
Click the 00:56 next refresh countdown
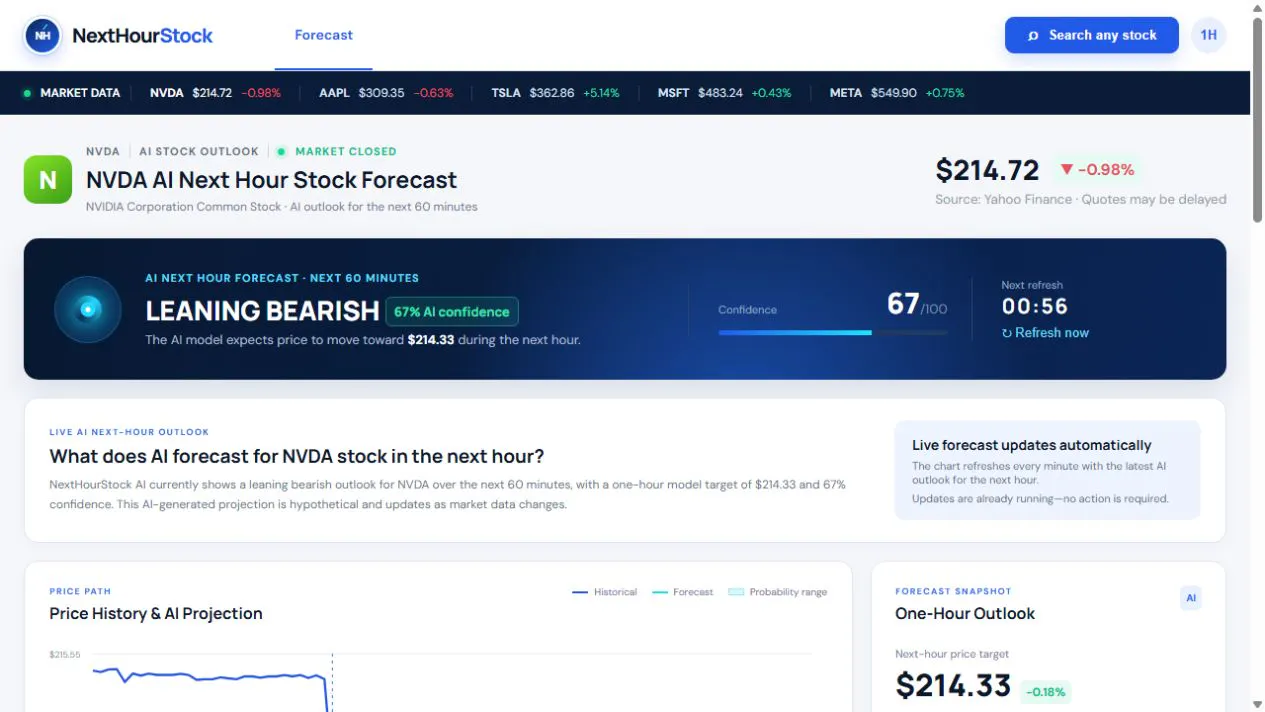(1035, 306)
